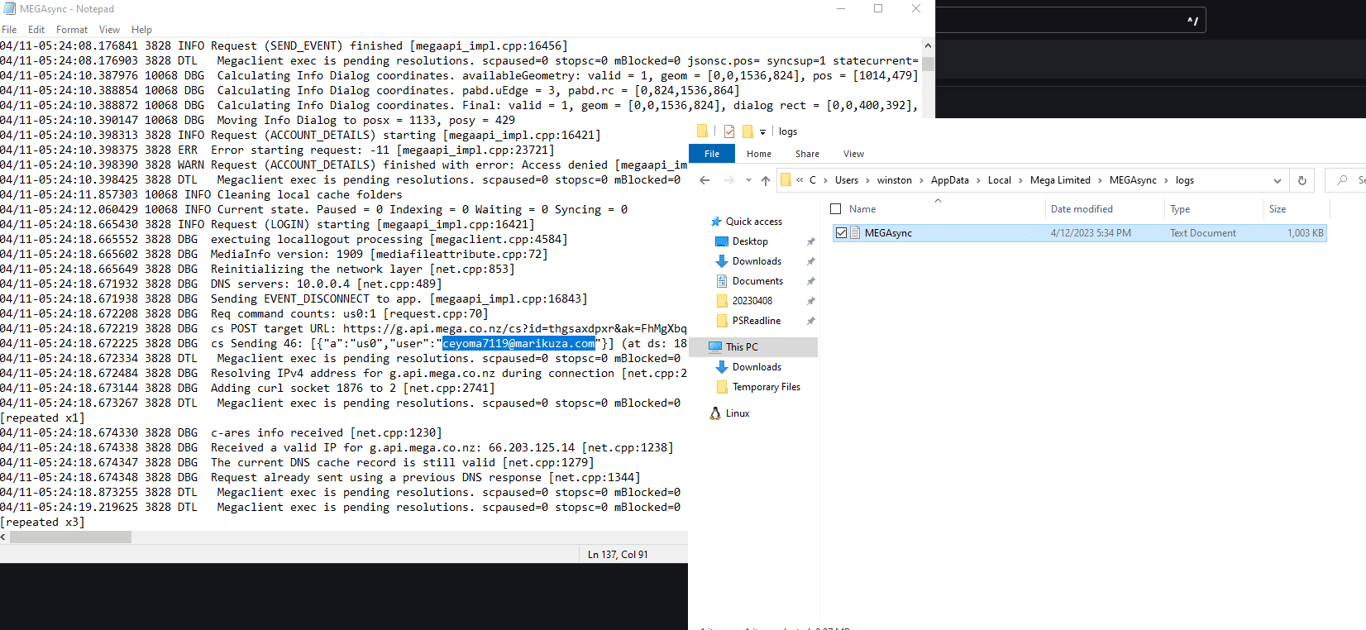The height and width of the screenshot is (630, 1366).
Task: Click the pin icon beside PSReadline
Action: pyautogui.click(x=811, y=322)
